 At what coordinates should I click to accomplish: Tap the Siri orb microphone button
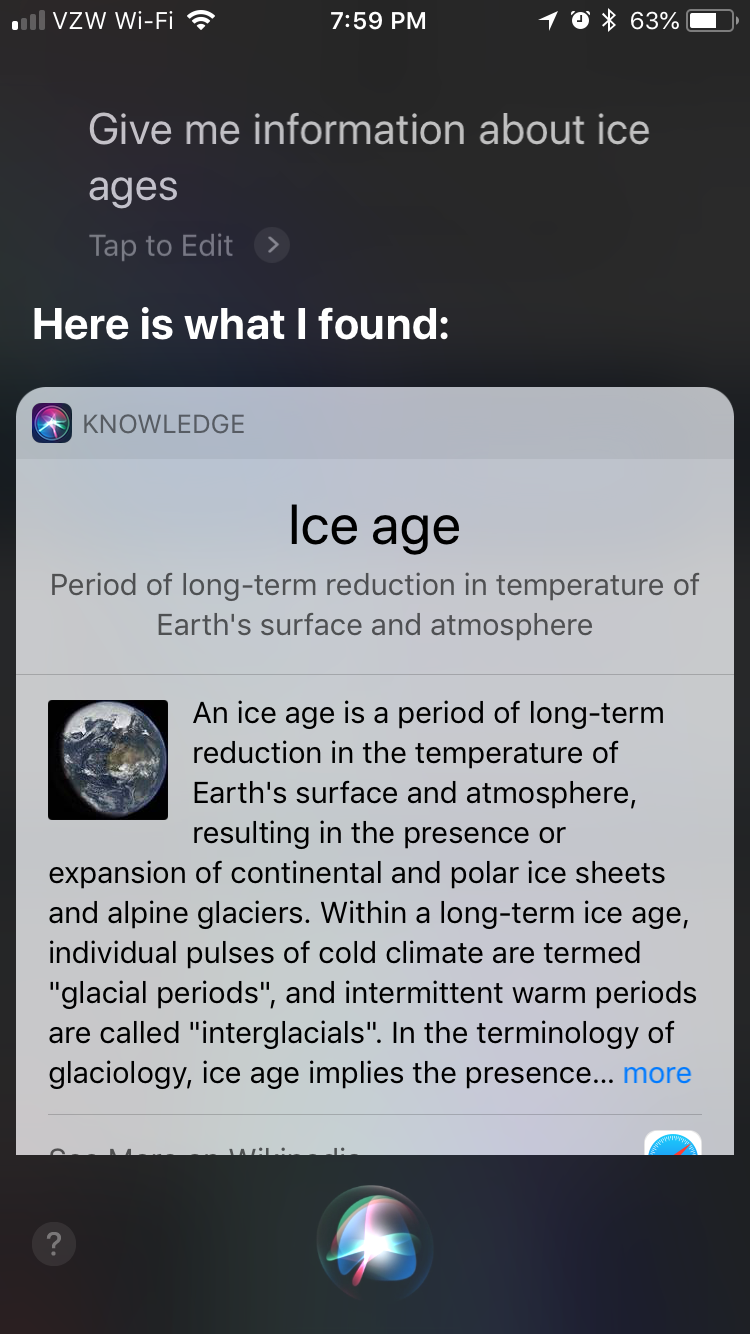pos(375,1243)
